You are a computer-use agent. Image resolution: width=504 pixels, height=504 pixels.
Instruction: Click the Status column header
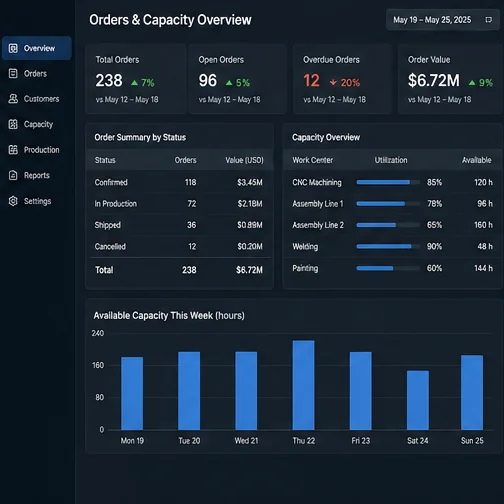click(105, 160)
